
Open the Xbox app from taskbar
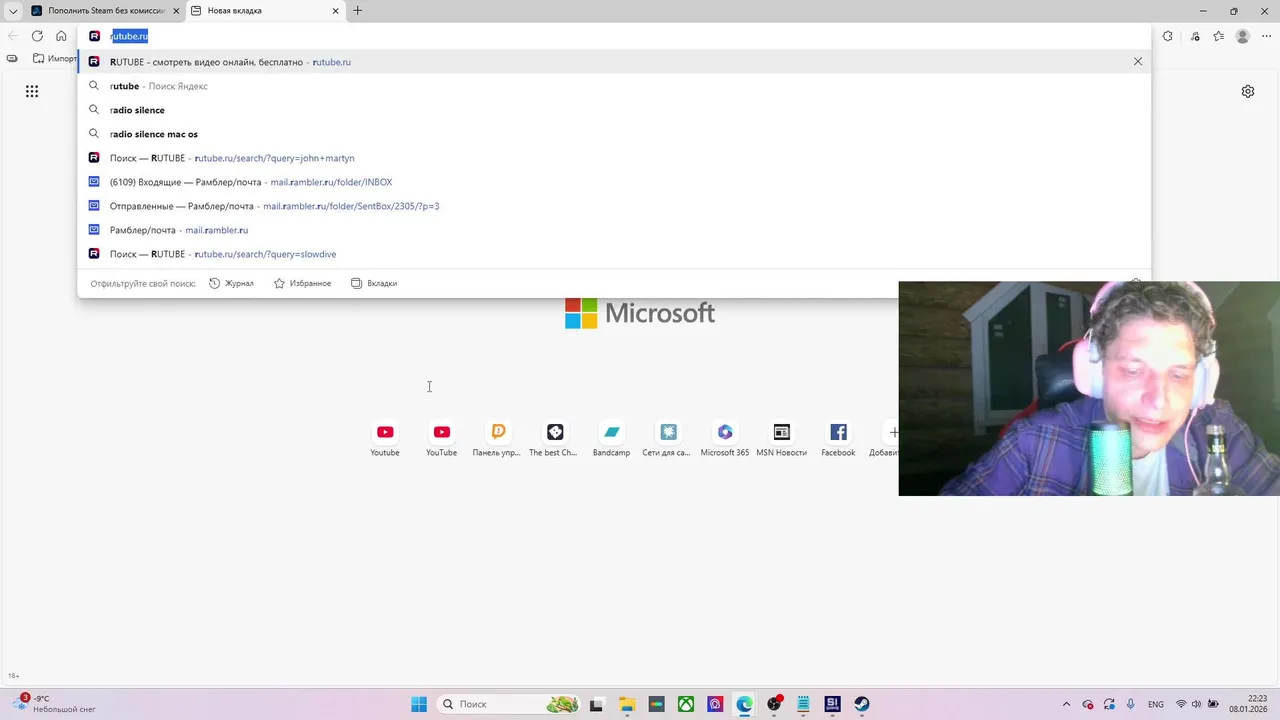(x=686, y=704)
